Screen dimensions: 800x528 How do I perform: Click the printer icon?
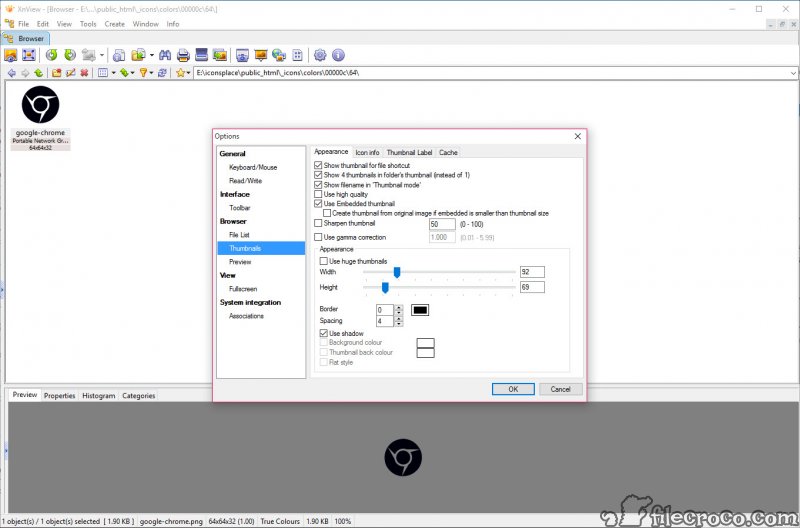(x=184, y=55)
